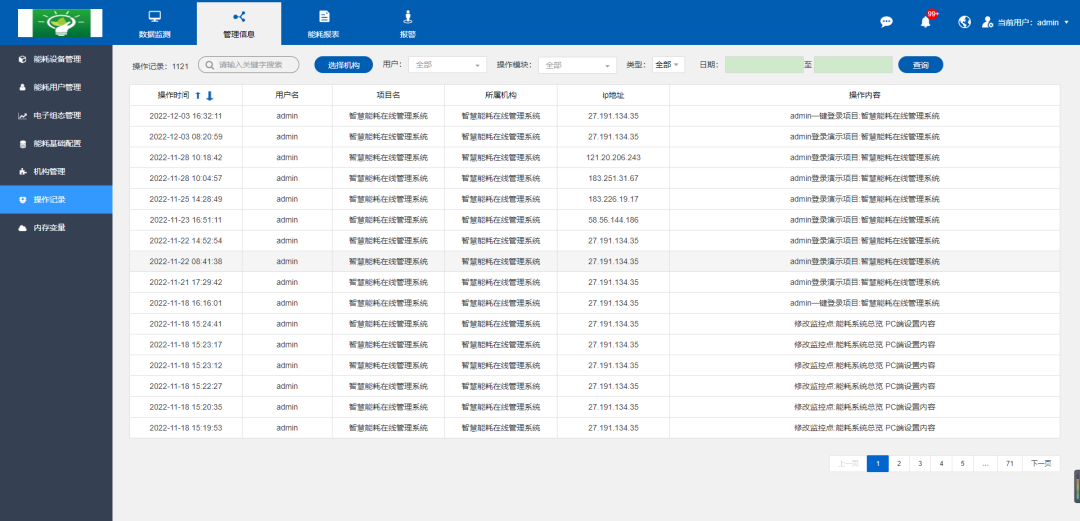Open the 类型 dropdown showing 全部
Image resolution: width=1080 pixels, height=521 pixels.
[667, 65]
